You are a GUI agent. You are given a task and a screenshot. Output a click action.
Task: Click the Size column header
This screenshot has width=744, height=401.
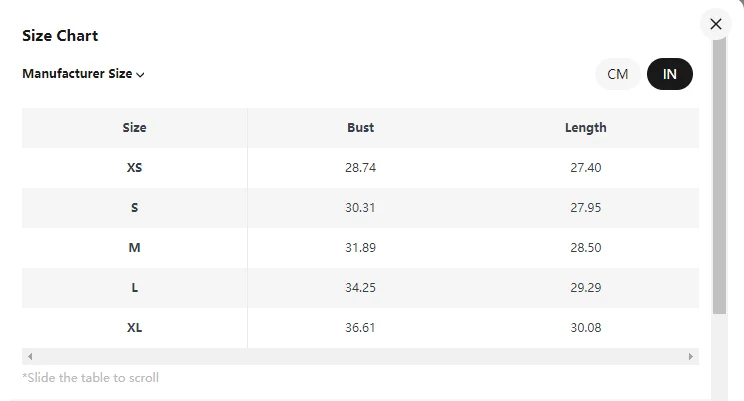134,128
